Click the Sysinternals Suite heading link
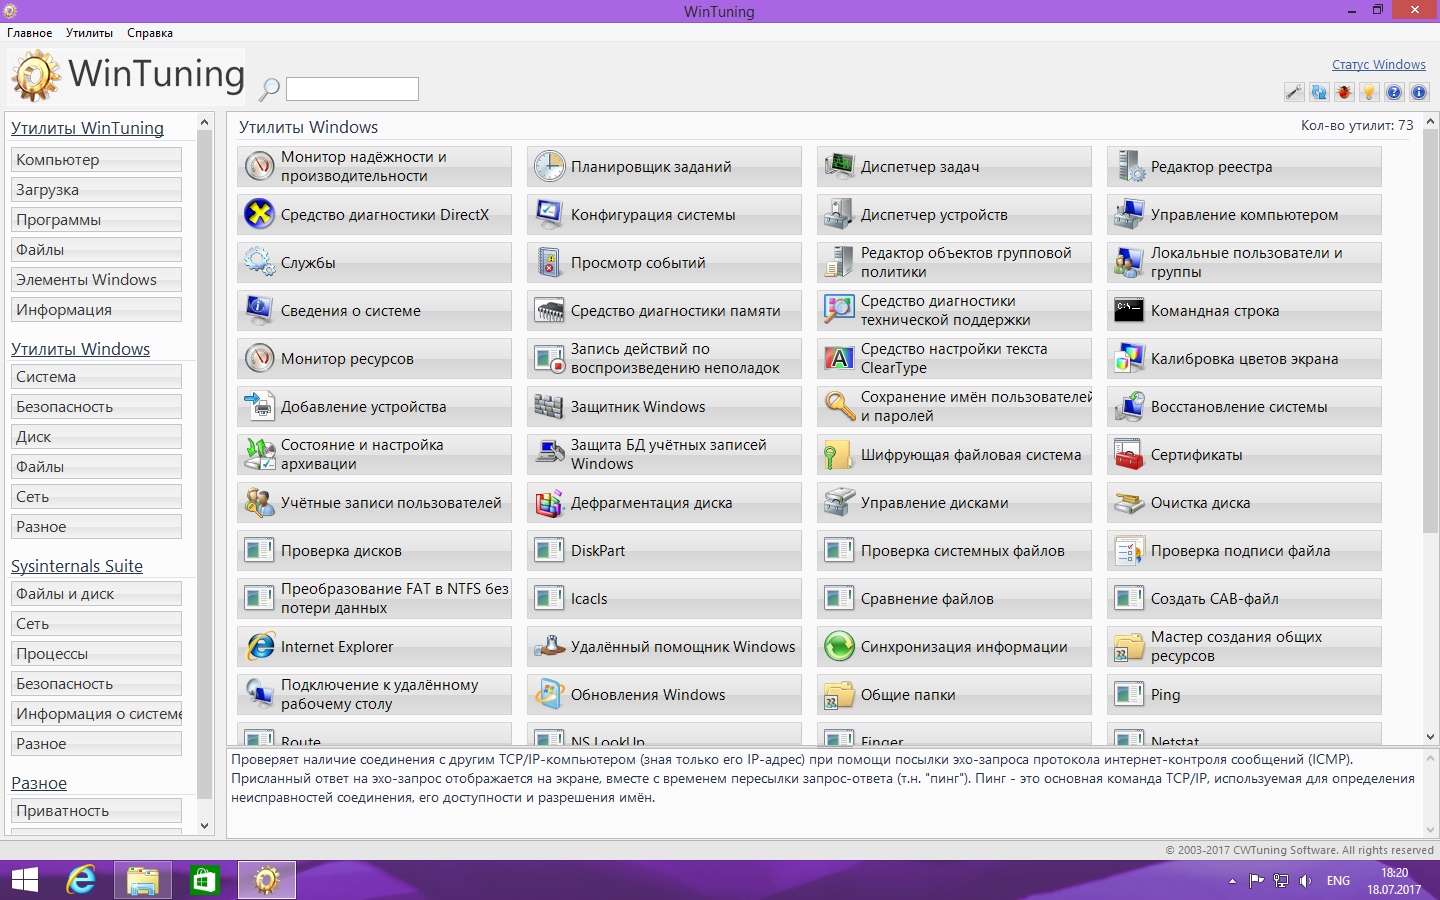 pos(77,566)
